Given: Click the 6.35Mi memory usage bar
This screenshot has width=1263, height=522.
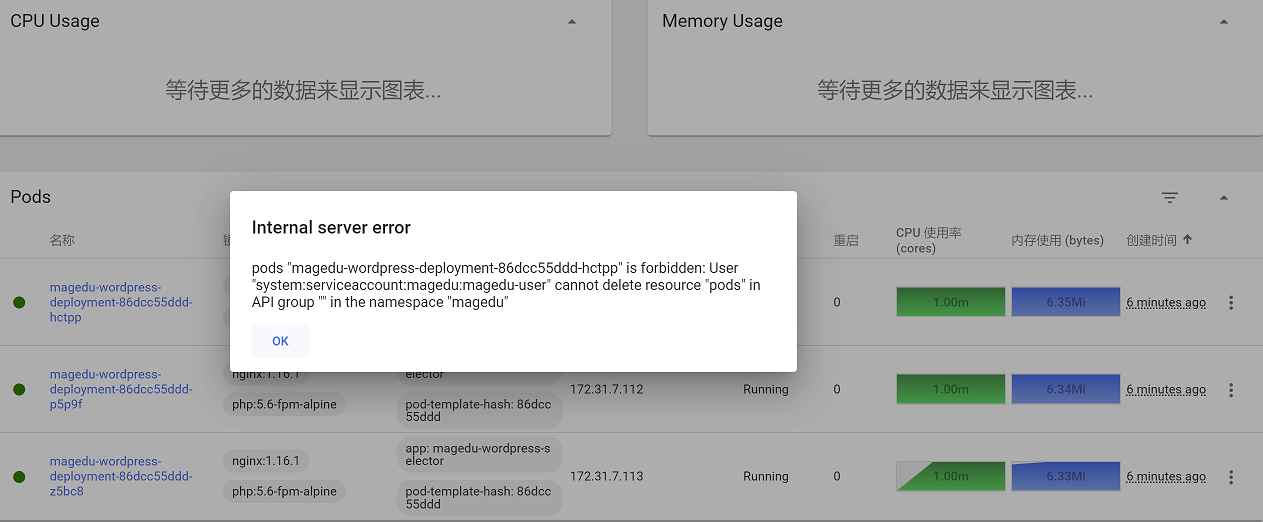Looking at the screenshot, I should [x=1065, y=302].
